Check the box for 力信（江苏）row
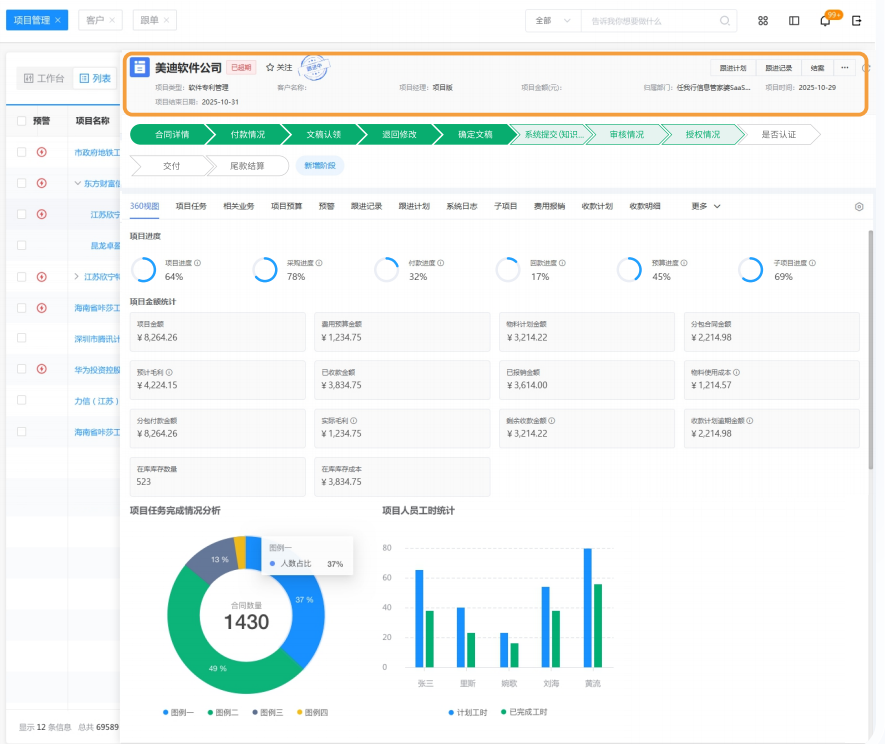This screenshot has width=885, height=744. tap(21, 400)
